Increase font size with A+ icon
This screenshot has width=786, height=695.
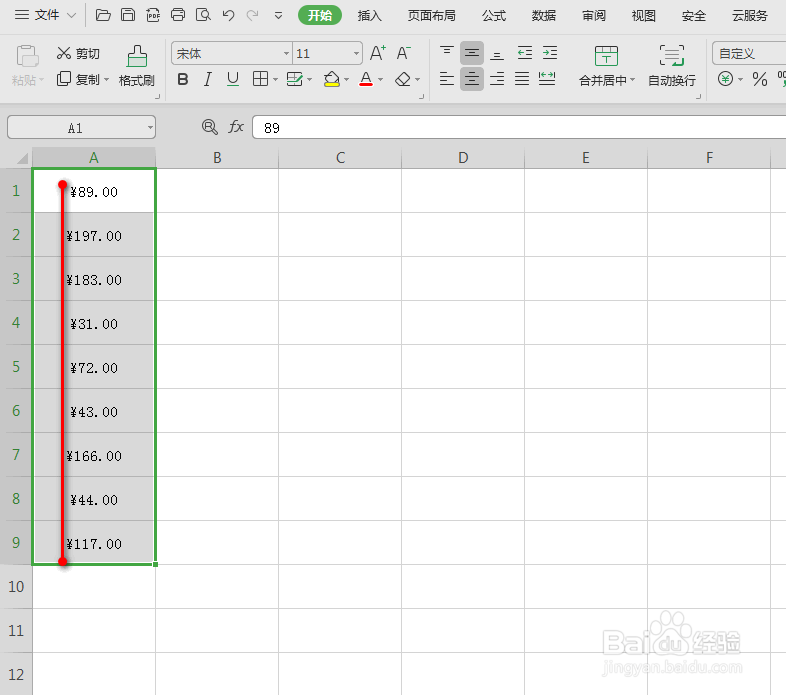point(377,53)
